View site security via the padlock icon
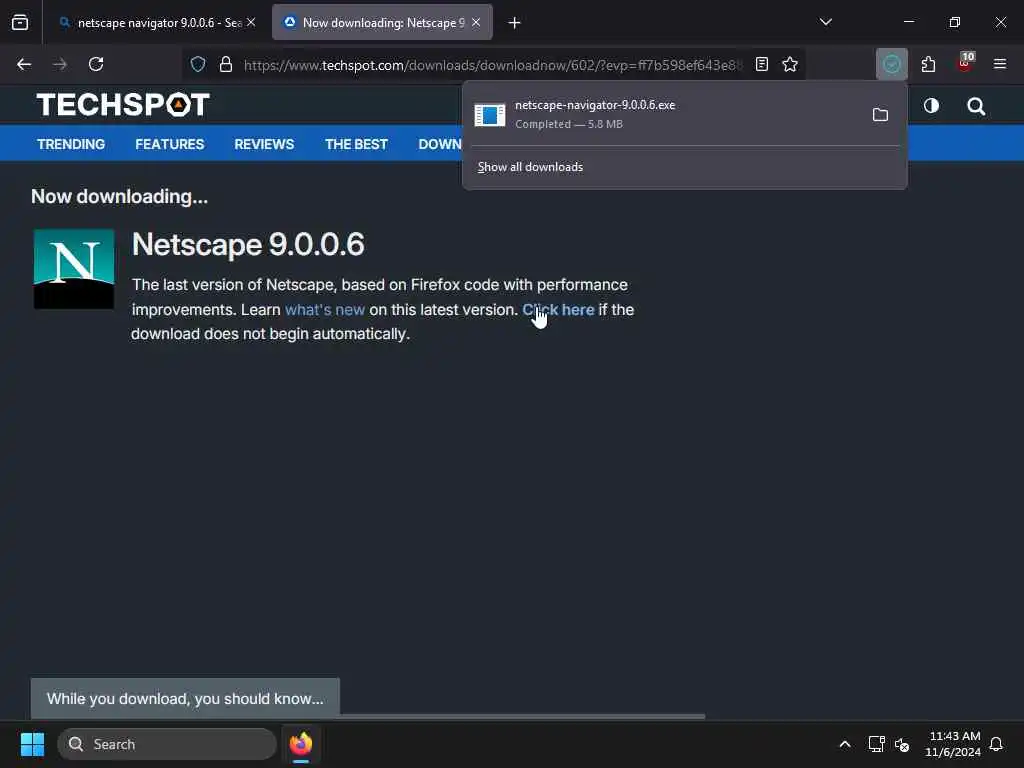1024x768 pixels. (226, 64)
